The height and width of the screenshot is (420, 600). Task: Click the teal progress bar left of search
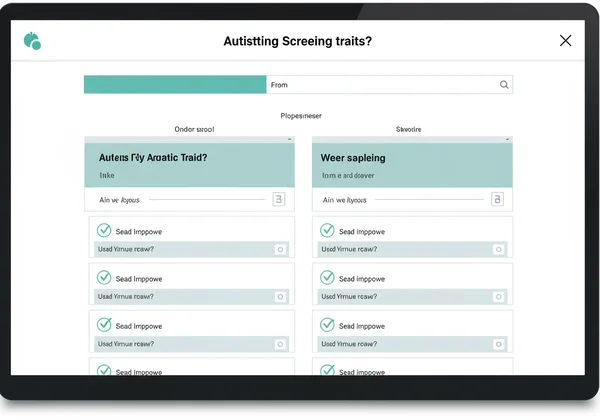175,86
